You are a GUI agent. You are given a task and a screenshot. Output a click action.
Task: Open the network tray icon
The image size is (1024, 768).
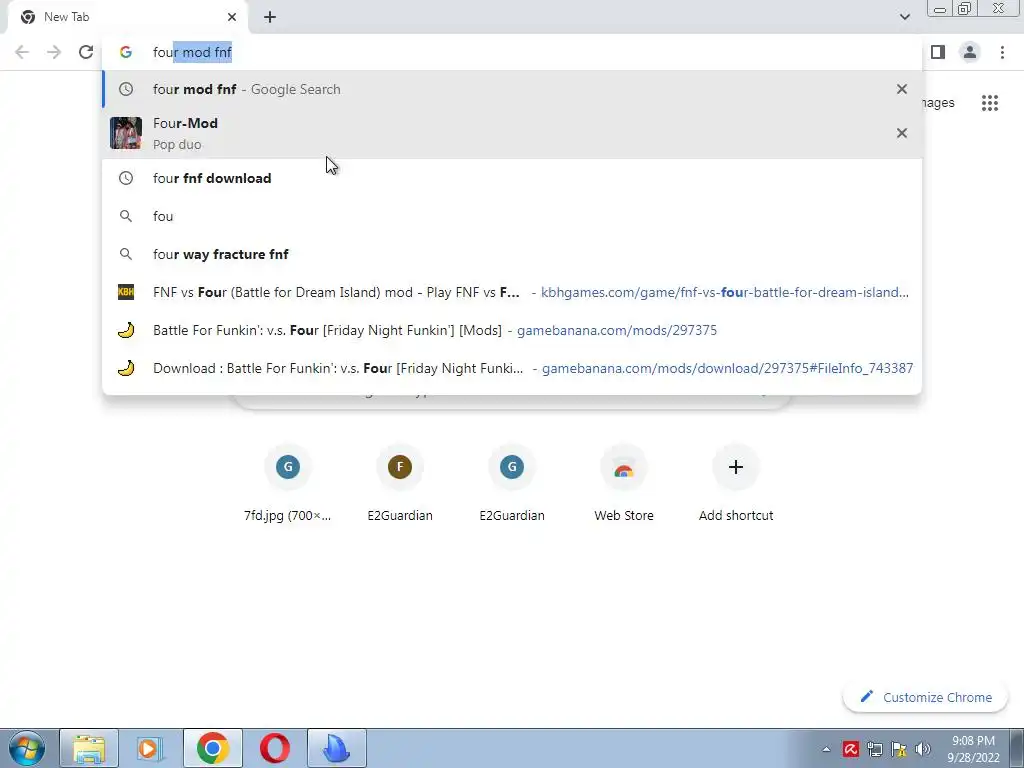click(874, 749)
